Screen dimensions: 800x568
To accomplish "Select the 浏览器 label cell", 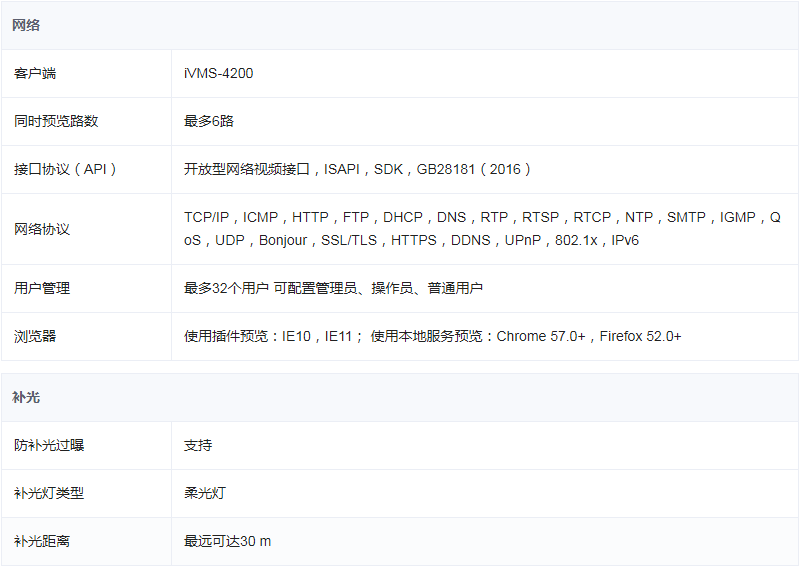I will click(x=86, y=336).
